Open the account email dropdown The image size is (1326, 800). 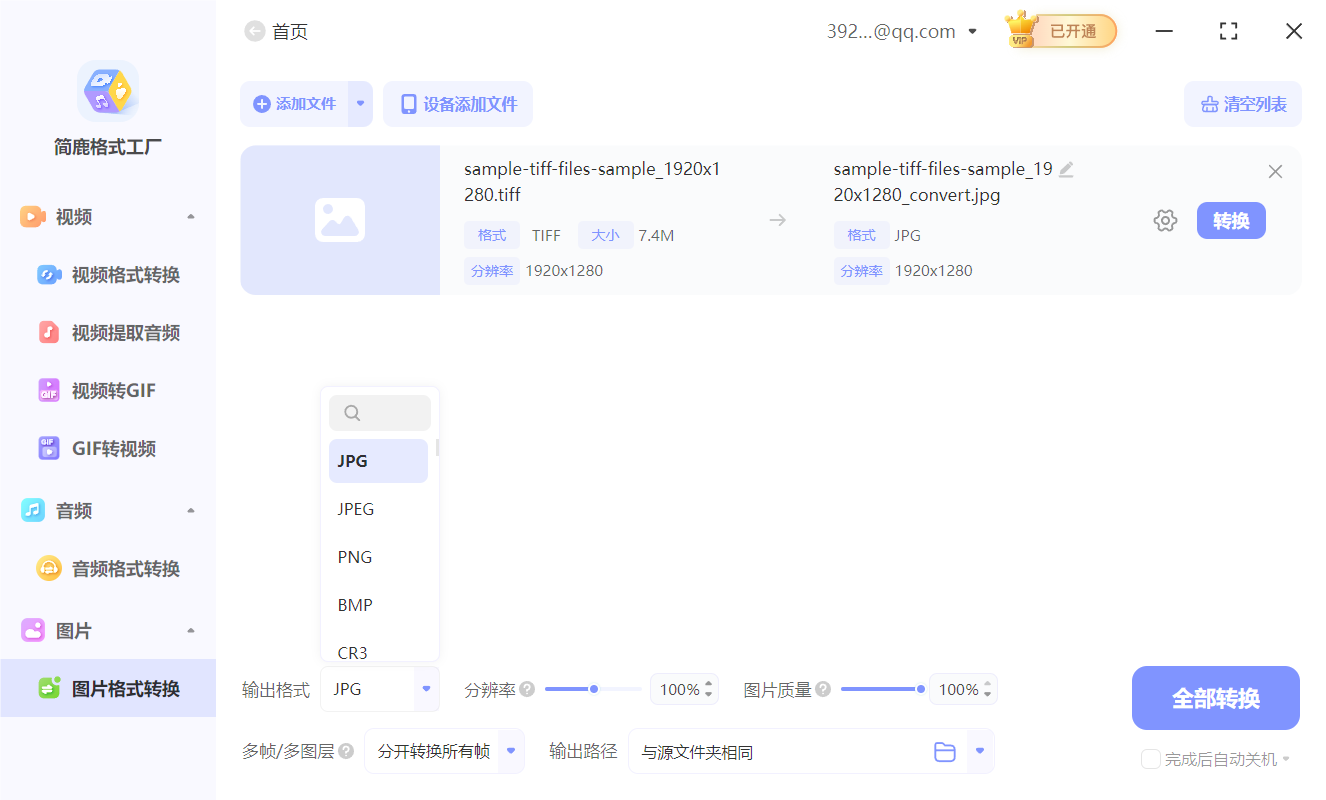(x=971, y=31)
